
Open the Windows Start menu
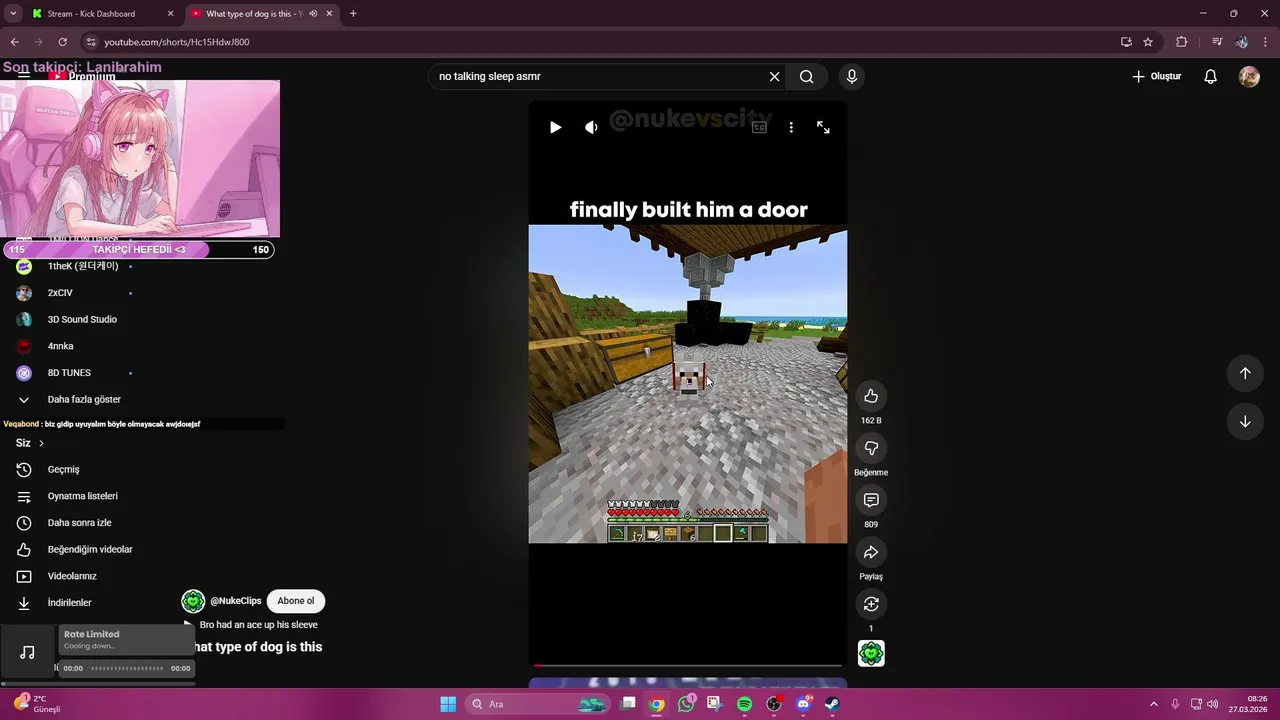click(448, 704)
